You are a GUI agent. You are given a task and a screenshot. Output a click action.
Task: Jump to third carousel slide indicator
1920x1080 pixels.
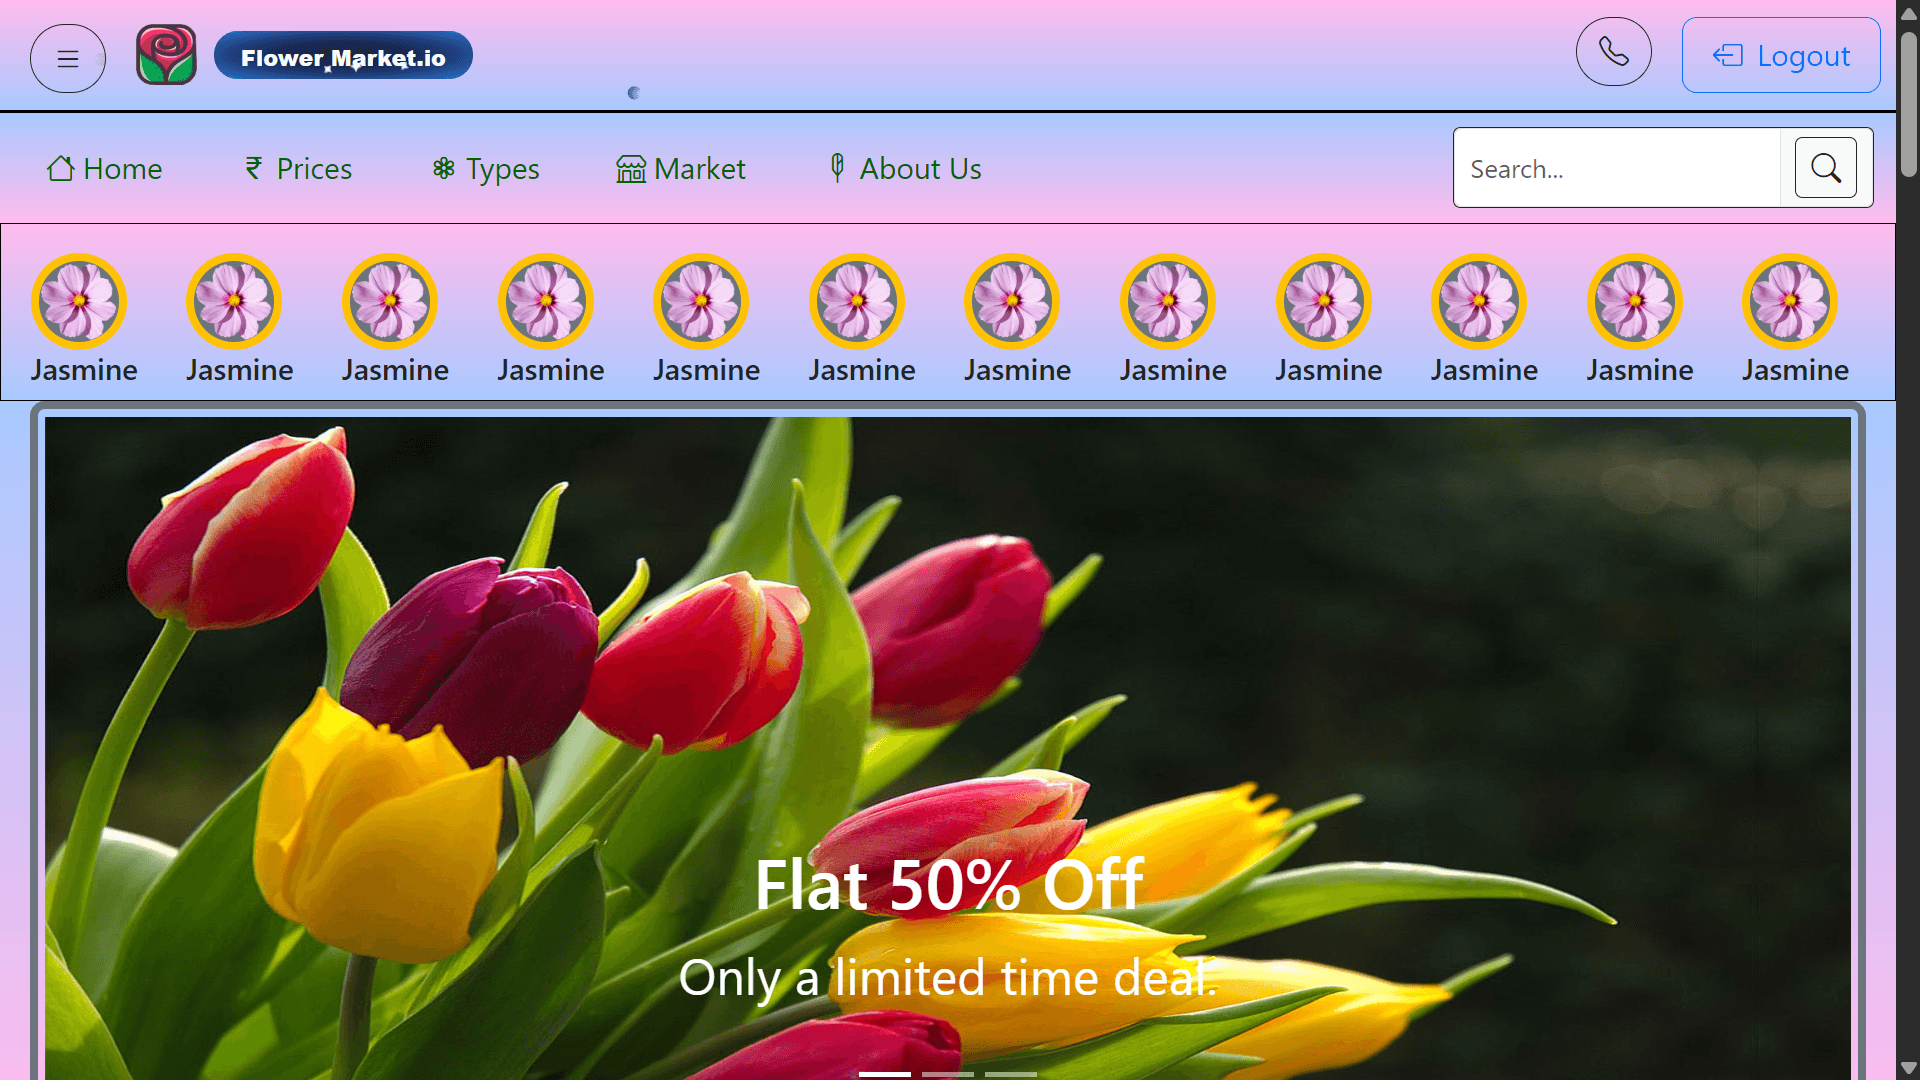click(1010, 1074)
